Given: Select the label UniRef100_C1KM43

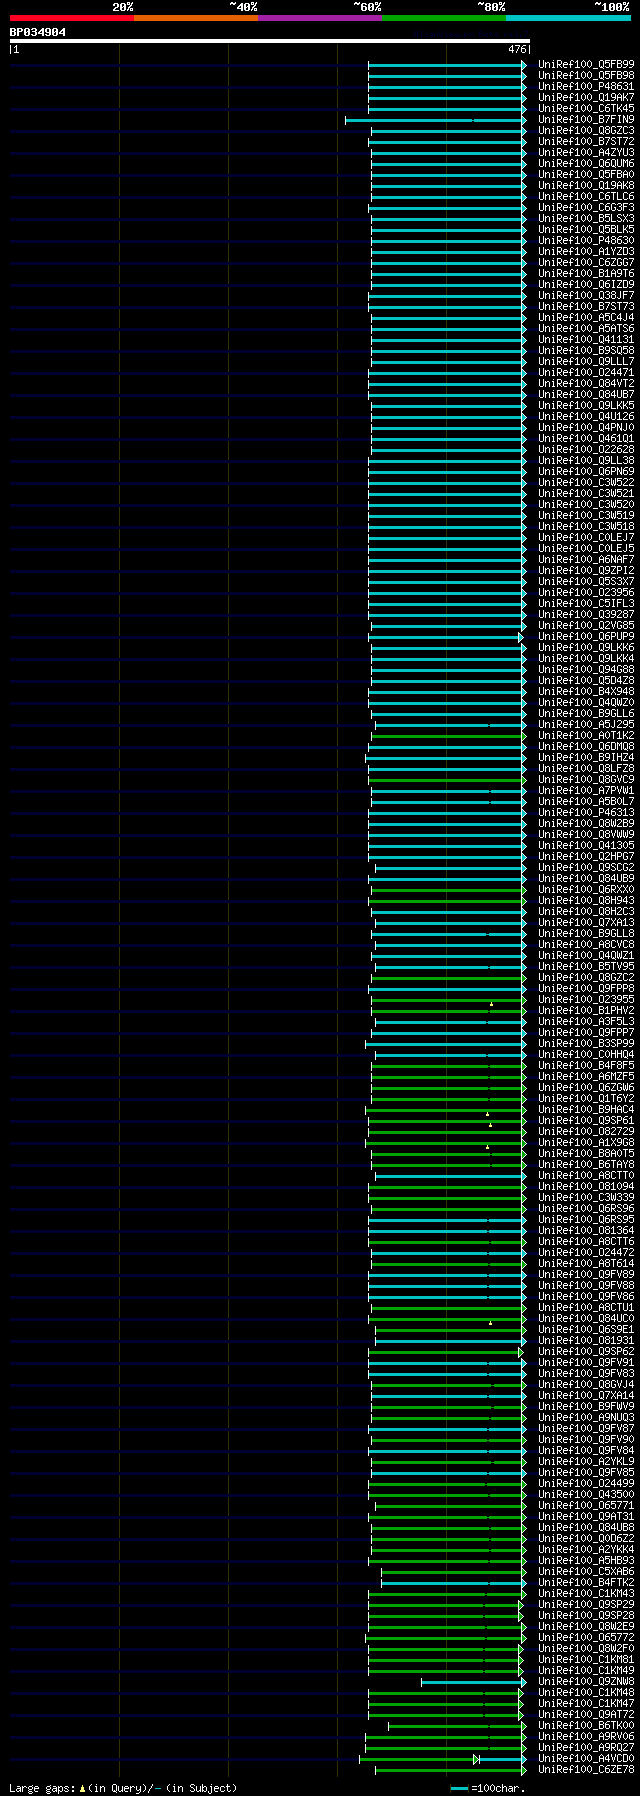Looking at the screenshot, I should [586, 1593].
